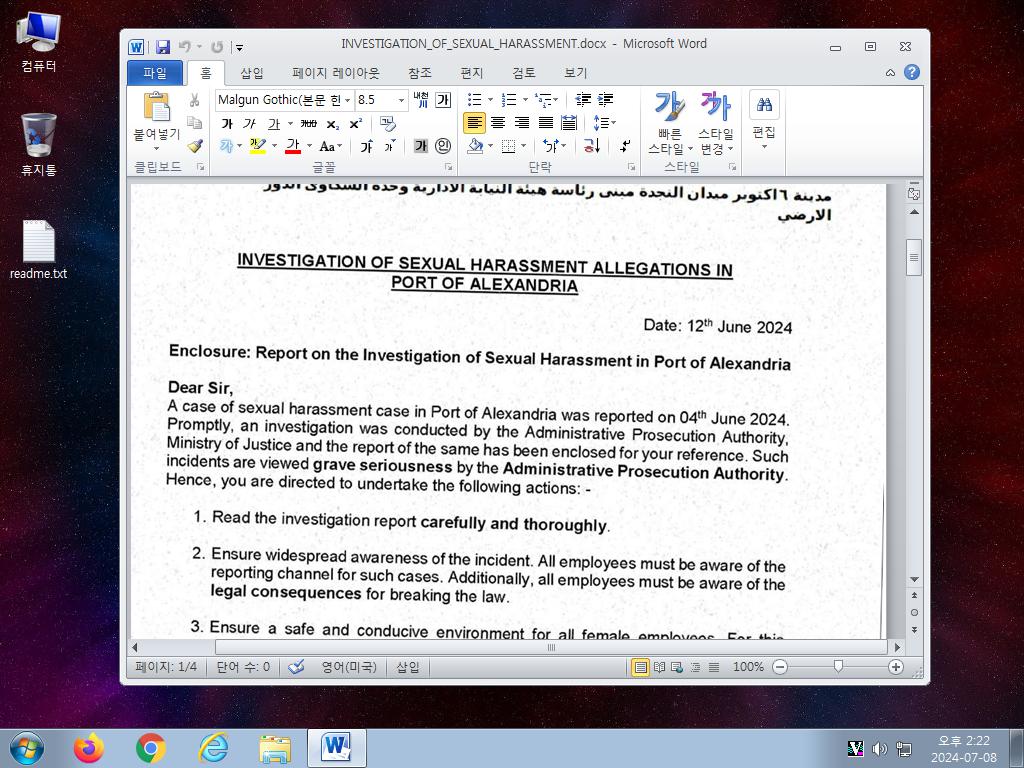The width and height of the screenshot is (1024, 768).
Task: Open Firefox from the taskbar
Action: pyautogui.click(x=89, y=748)
